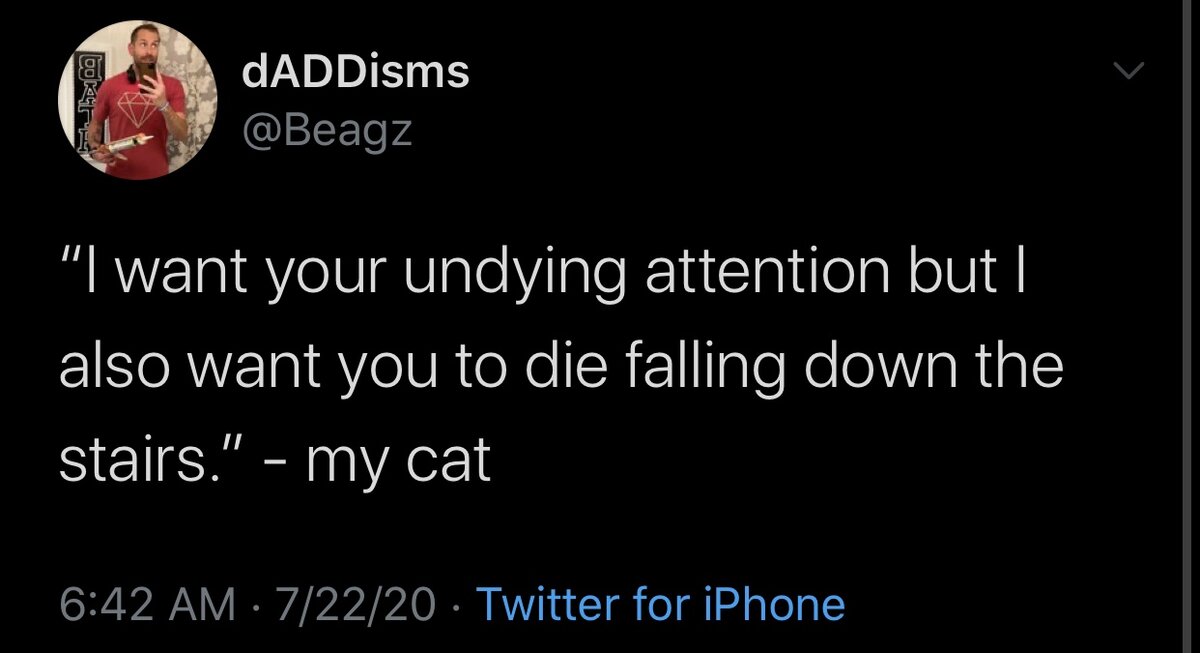This screenshot has width=1200, height=653.
Task: Click the display name dADDisms
Action: 355,70
